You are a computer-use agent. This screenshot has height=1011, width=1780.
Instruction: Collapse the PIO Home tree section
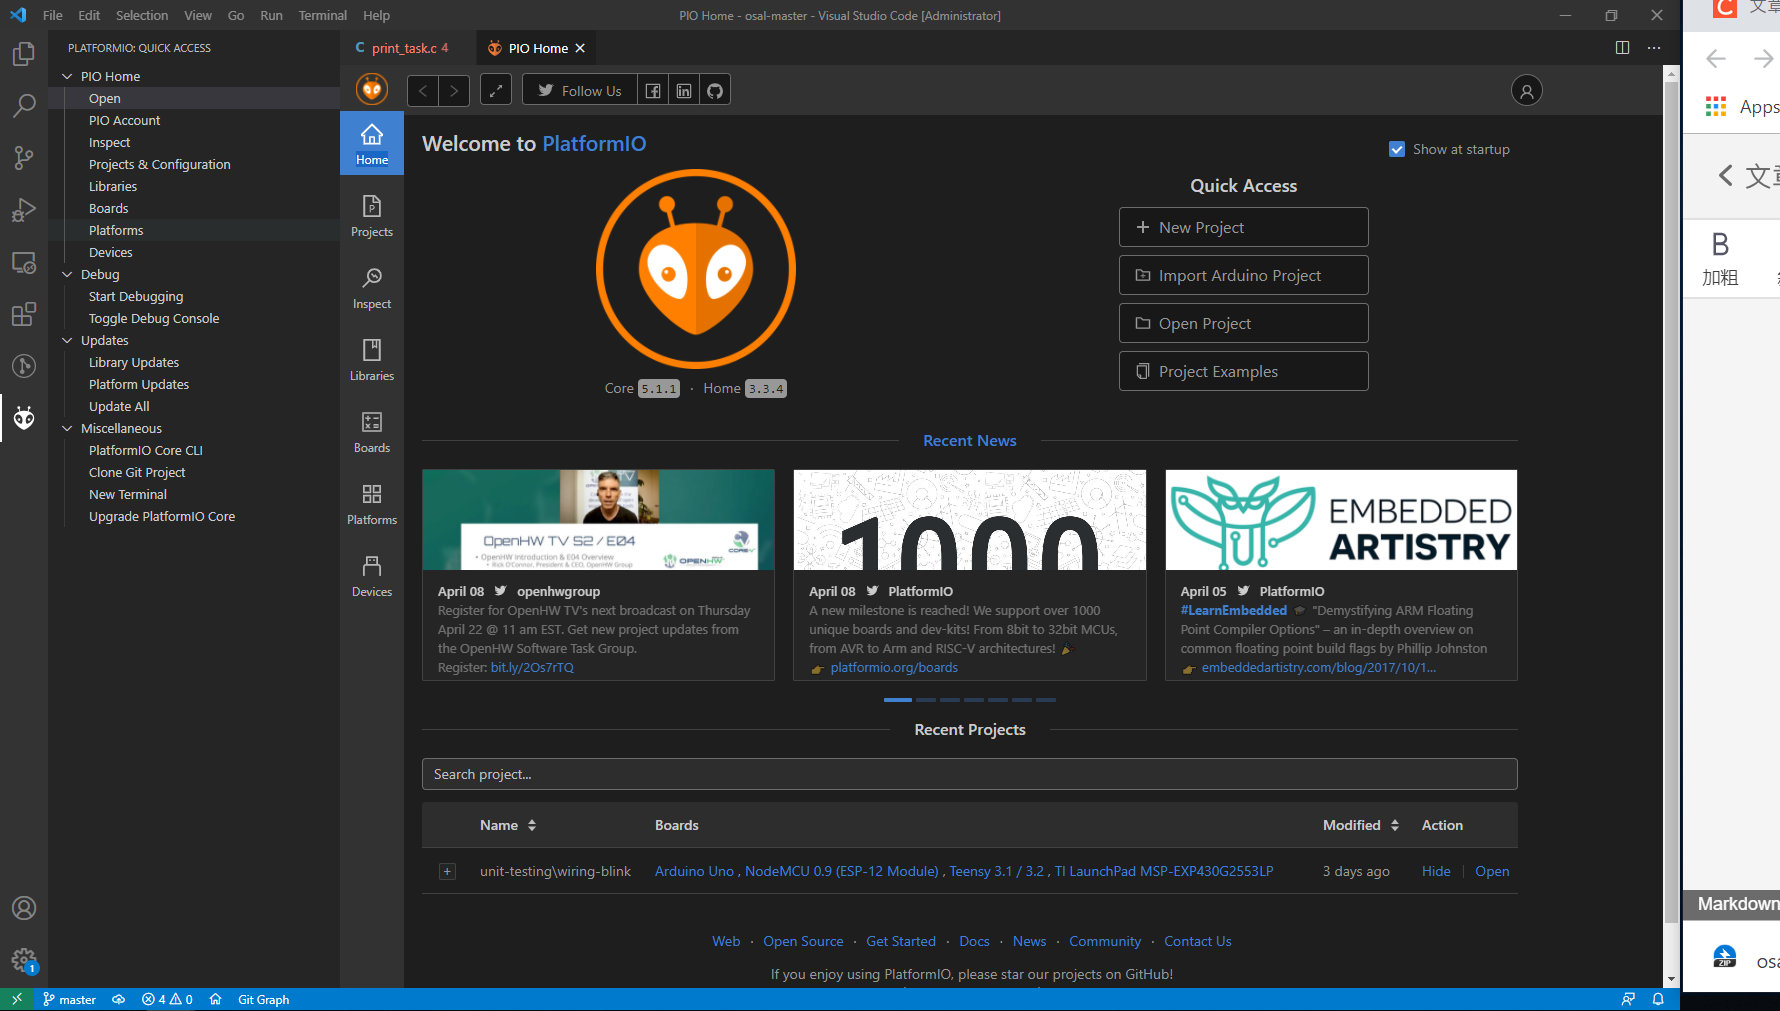point(67,76)
